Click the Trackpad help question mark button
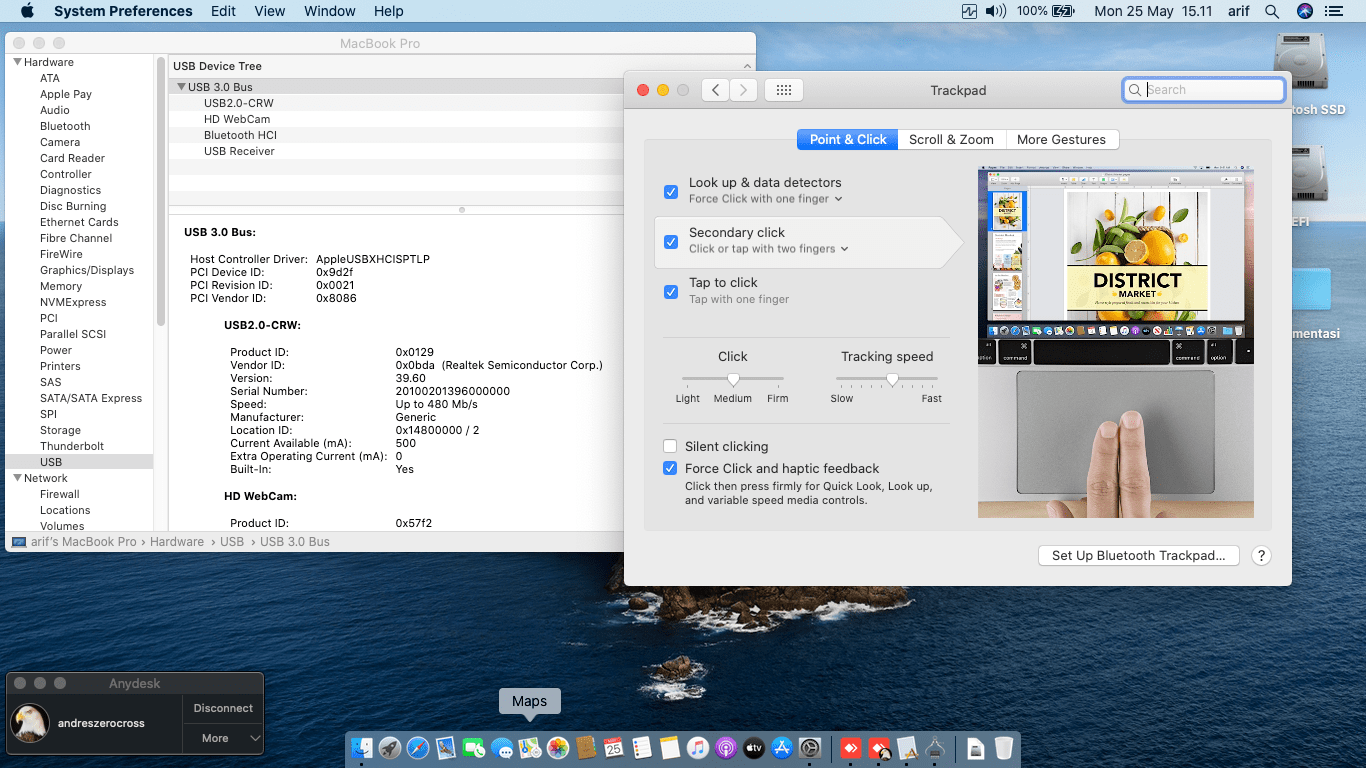1366x768 pixels. (x=1261, y=556)
